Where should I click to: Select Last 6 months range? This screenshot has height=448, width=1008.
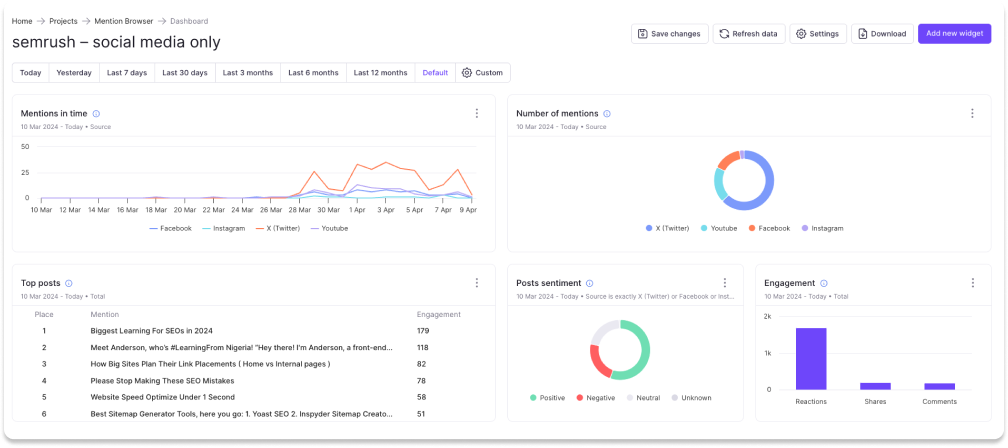[313, 73]
